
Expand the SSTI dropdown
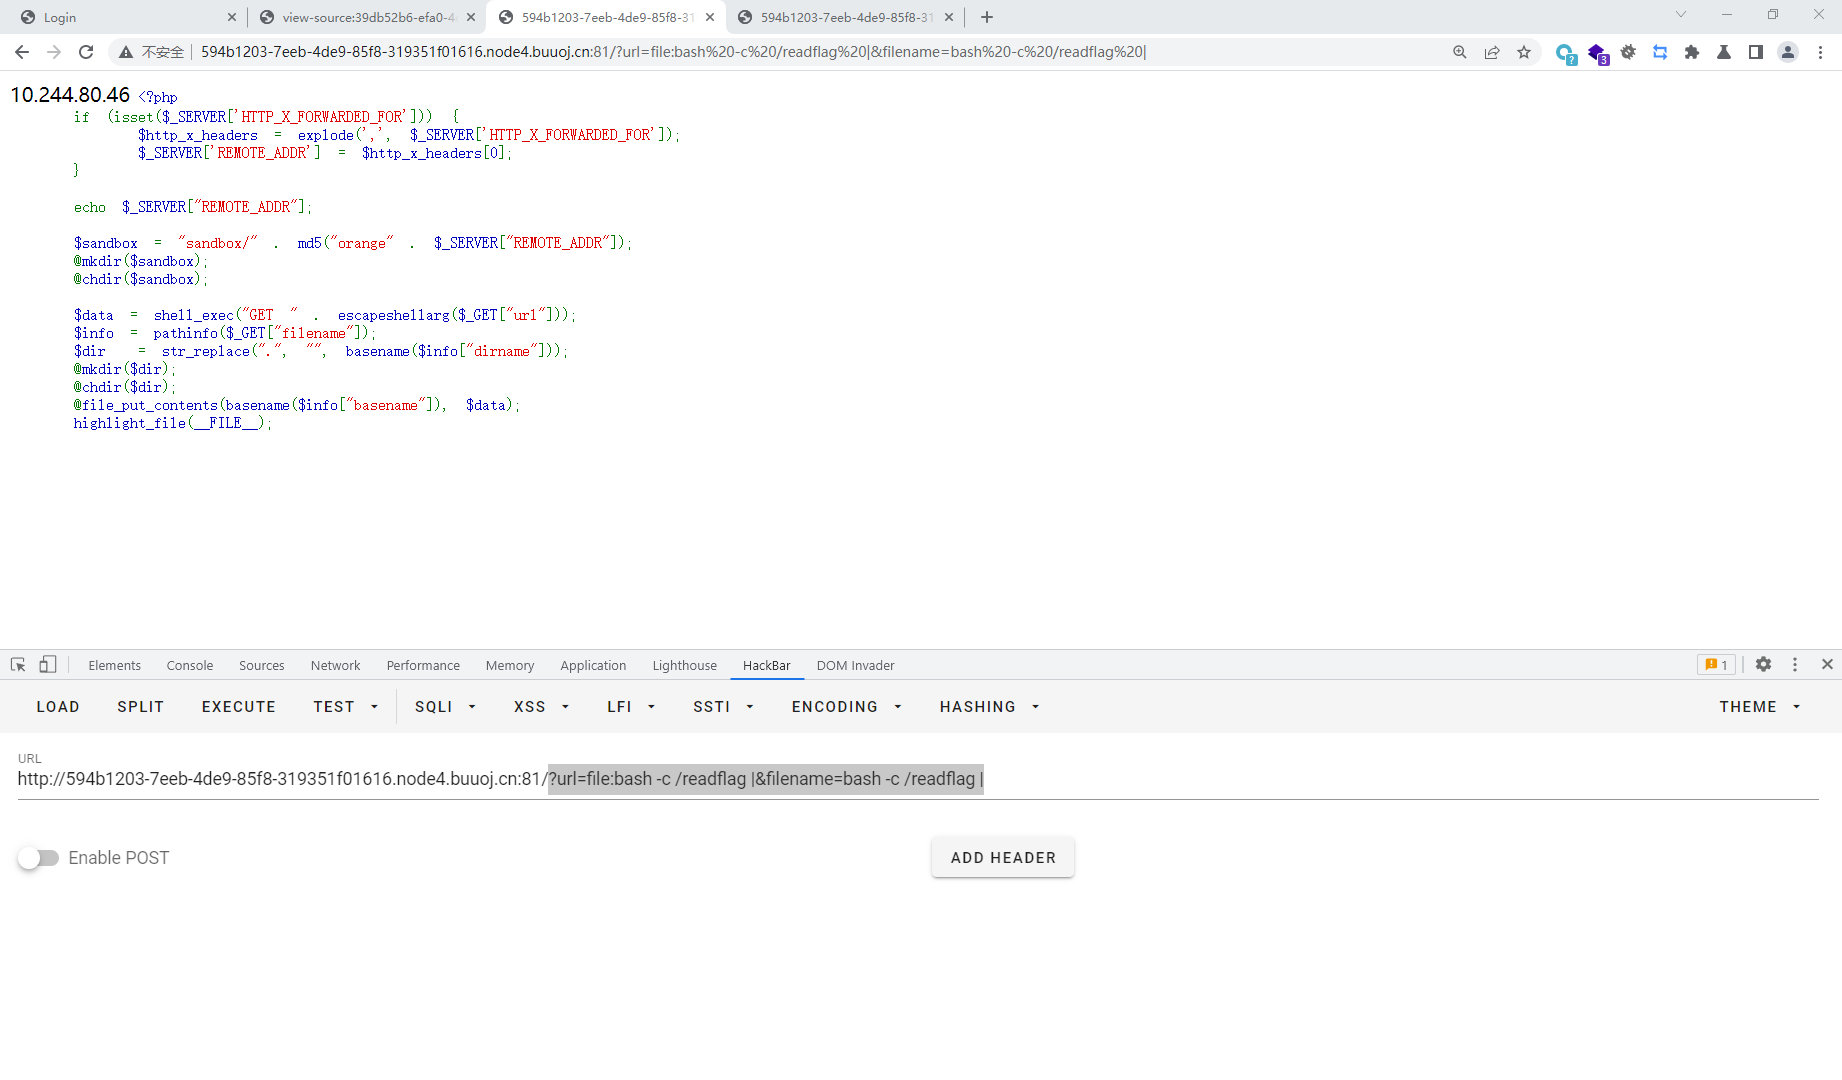(724, 706)
